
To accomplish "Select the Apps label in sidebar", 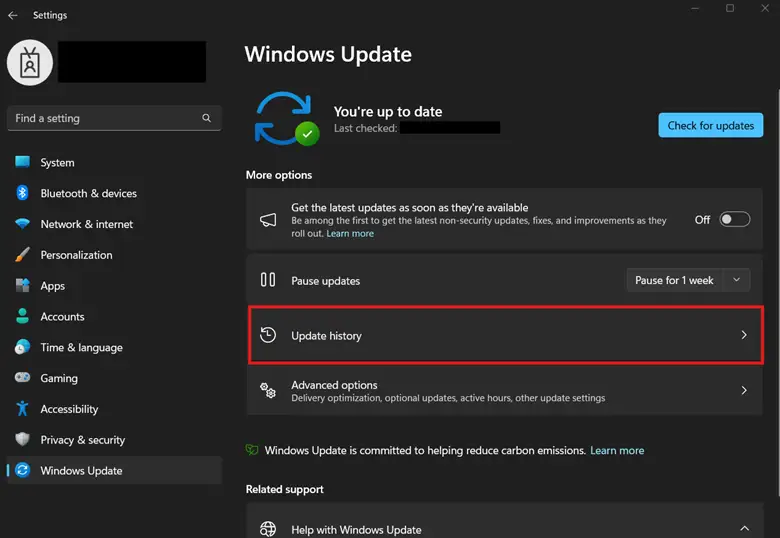I will point(52,286).
